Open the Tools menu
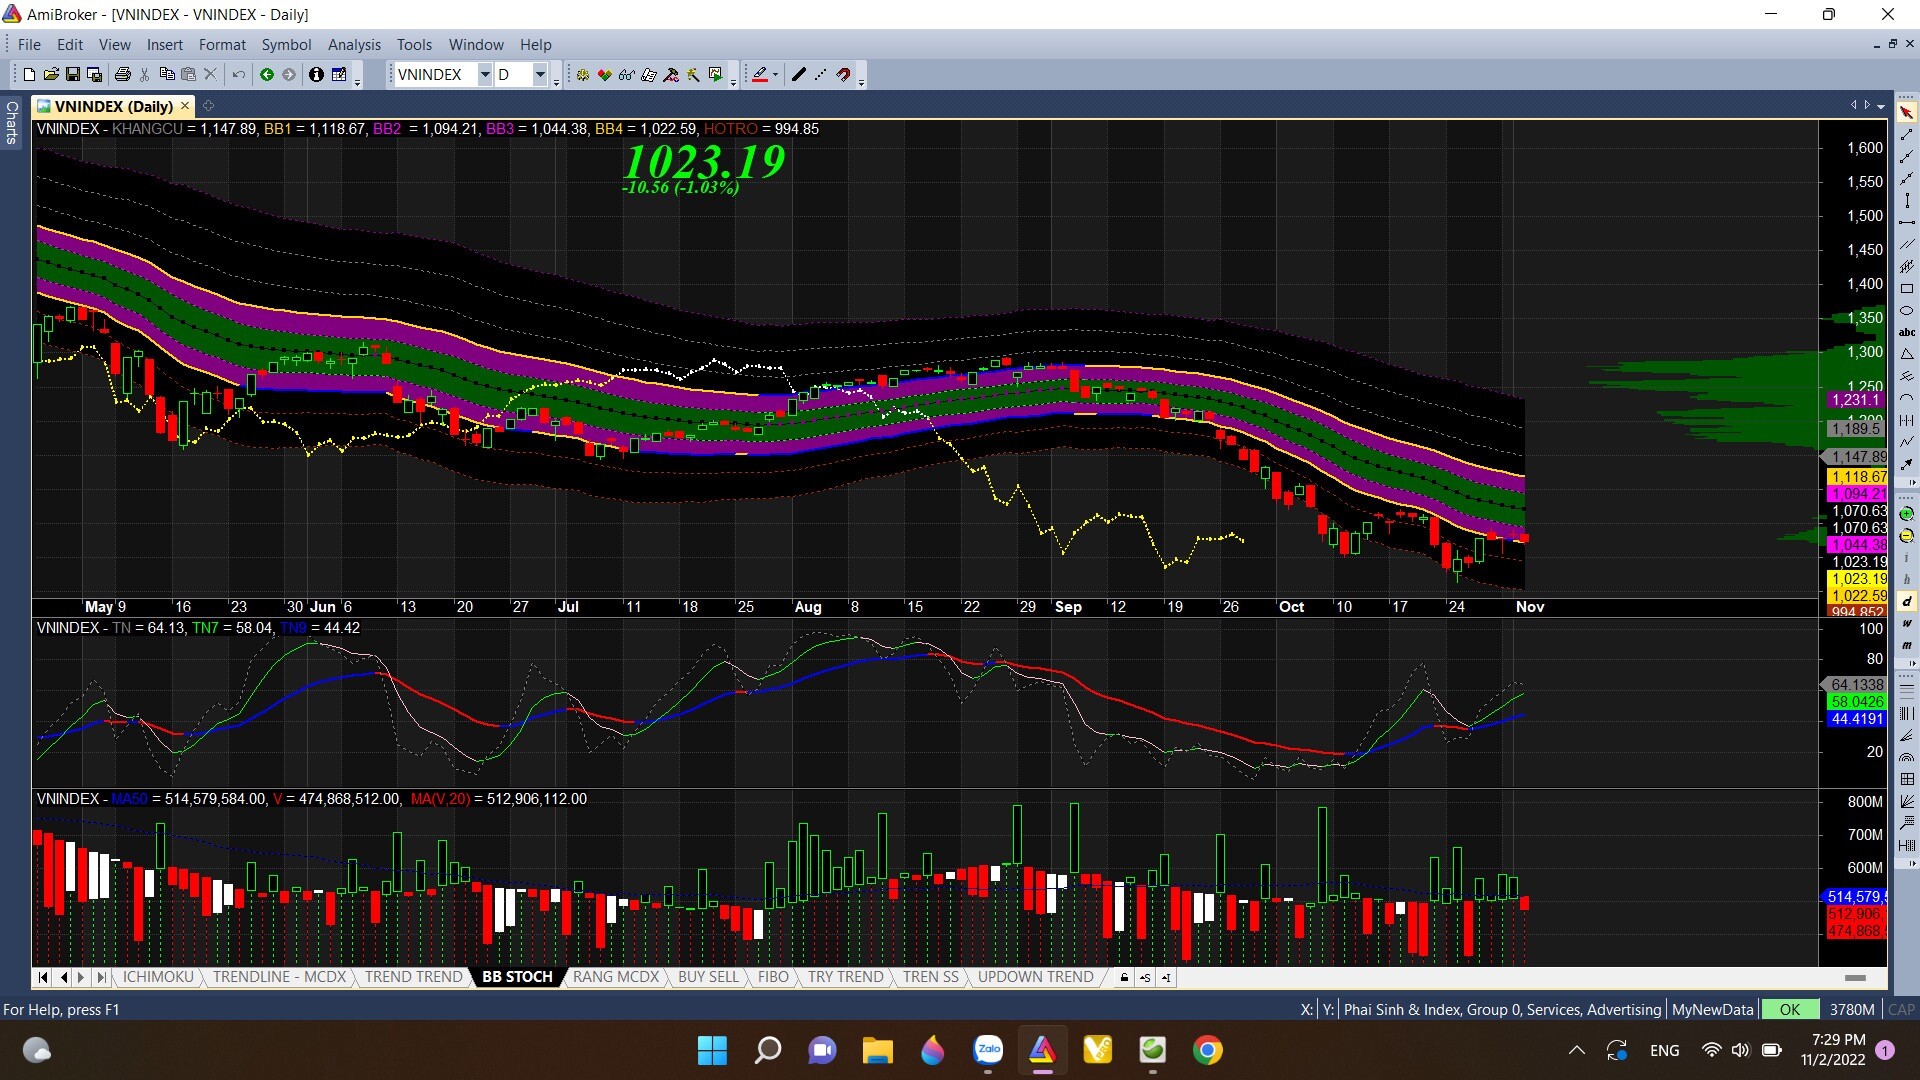The height and width of the screenshot is (1080, 1920). pyautogui.click(x=414, y=44)
